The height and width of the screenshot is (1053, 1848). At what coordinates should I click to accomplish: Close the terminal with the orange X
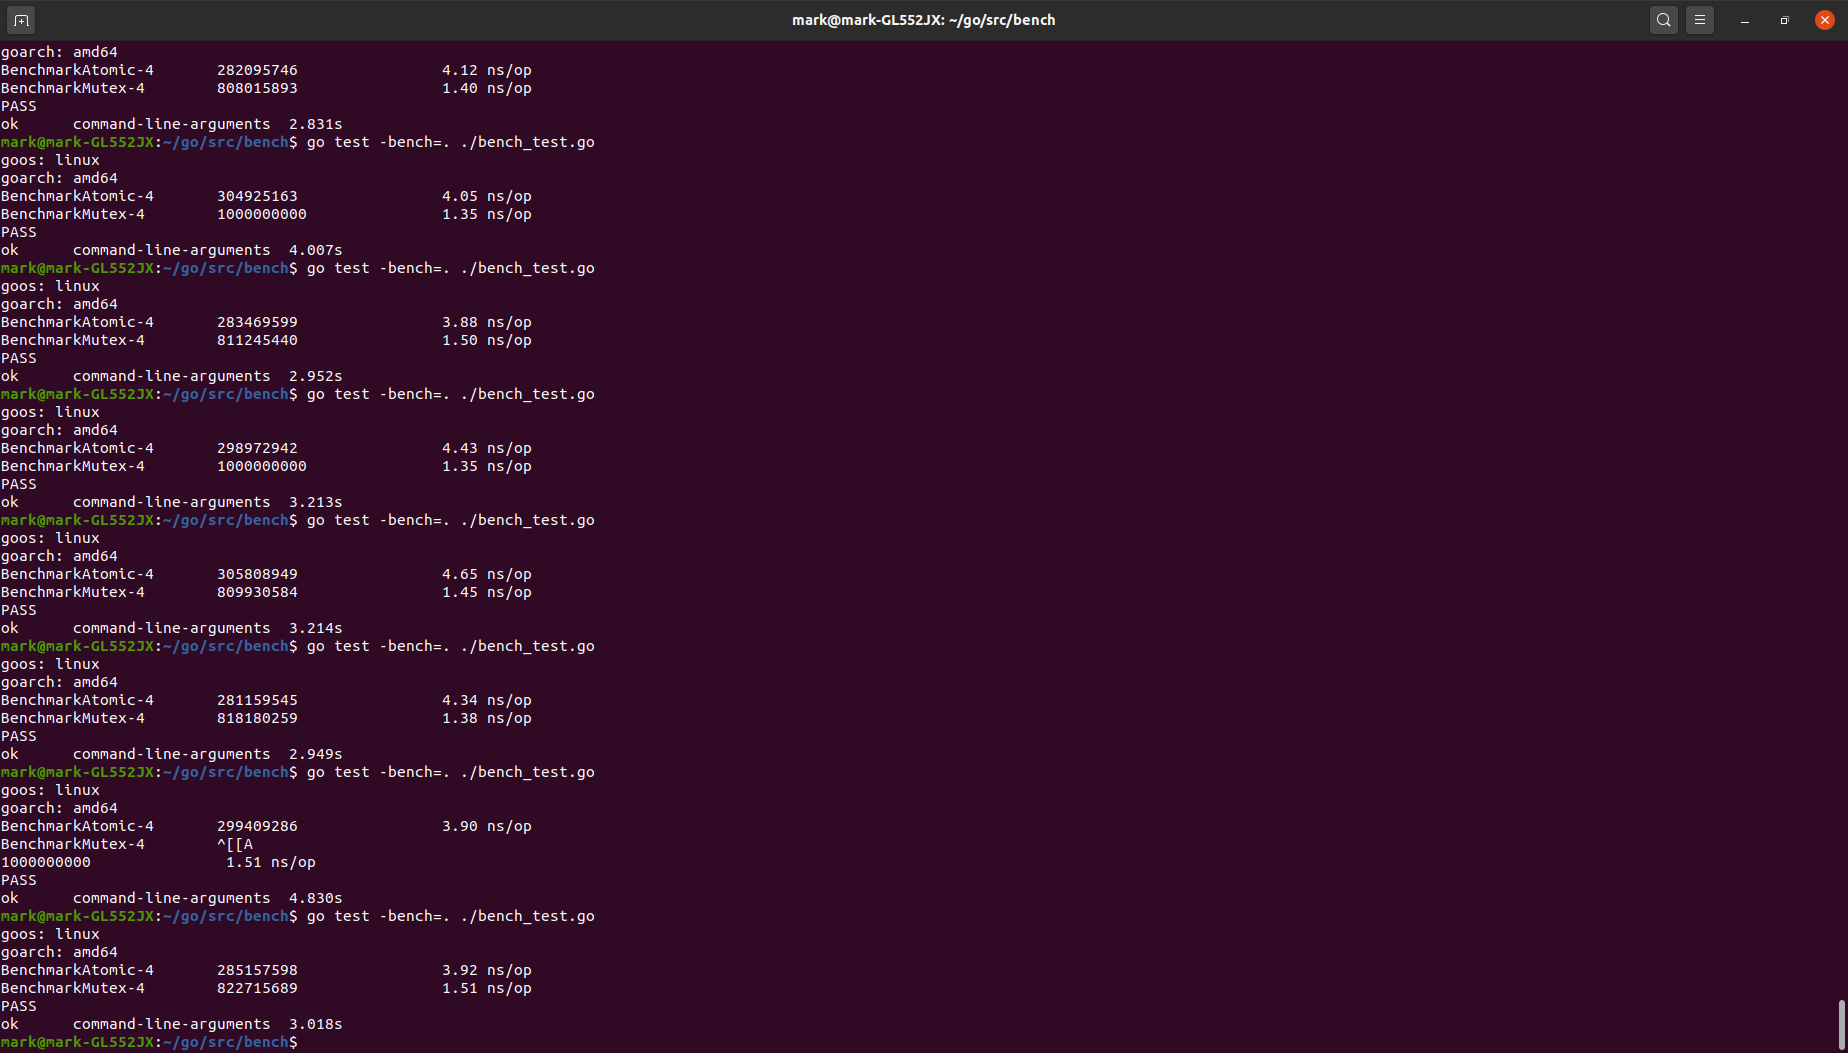coord(1824,20)
